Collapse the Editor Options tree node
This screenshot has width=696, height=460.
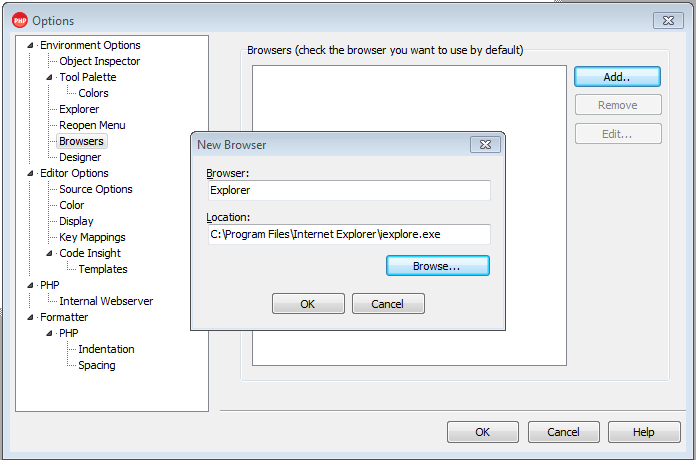[x=30, y=173]
